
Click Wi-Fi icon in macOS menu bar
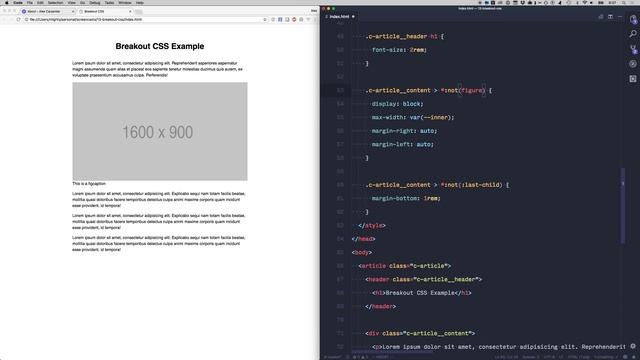pyautogui.click(x=585, y=2)
